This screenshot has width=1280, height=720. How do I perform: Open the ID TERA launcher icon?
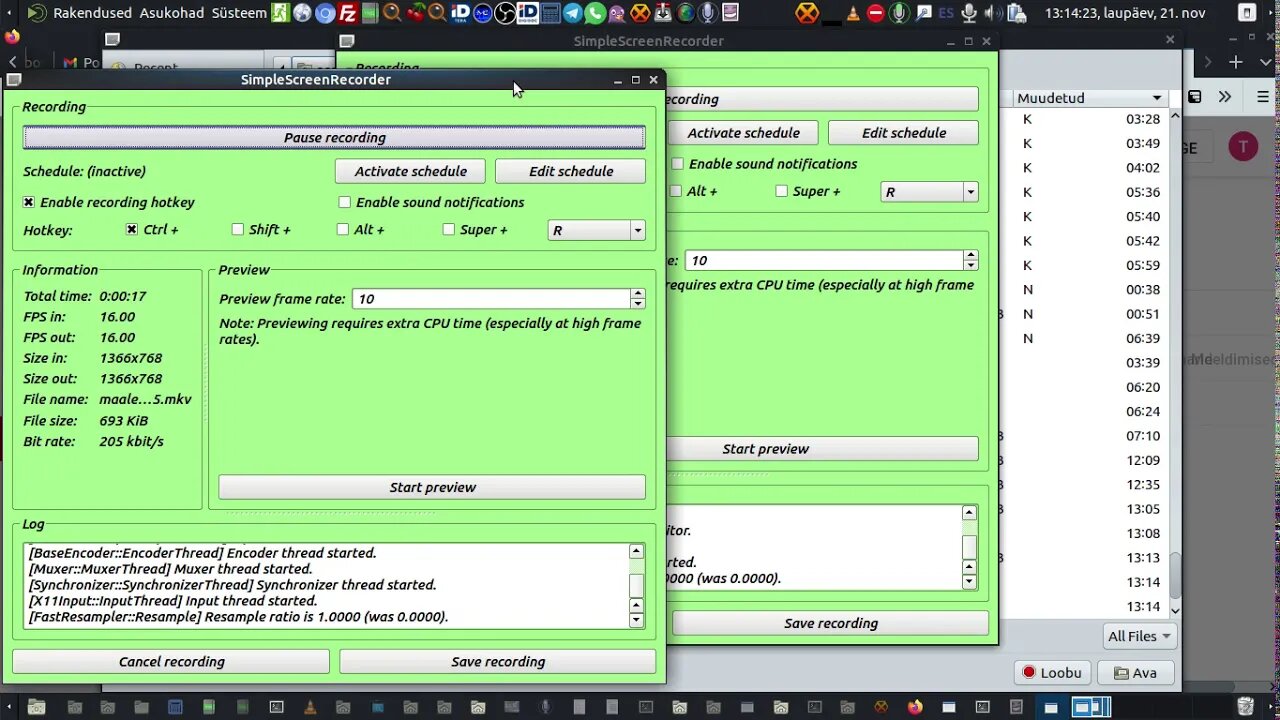tap(460, 13)
